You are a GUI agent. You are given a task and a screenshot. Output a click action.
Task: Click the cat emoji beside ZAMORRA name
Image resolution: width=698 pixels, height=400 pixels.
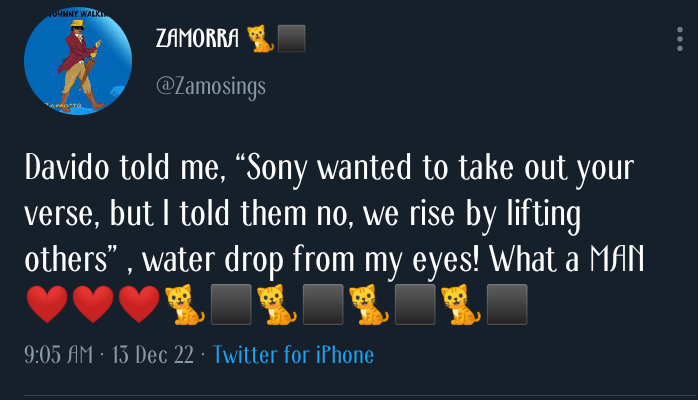coord(260,39)
